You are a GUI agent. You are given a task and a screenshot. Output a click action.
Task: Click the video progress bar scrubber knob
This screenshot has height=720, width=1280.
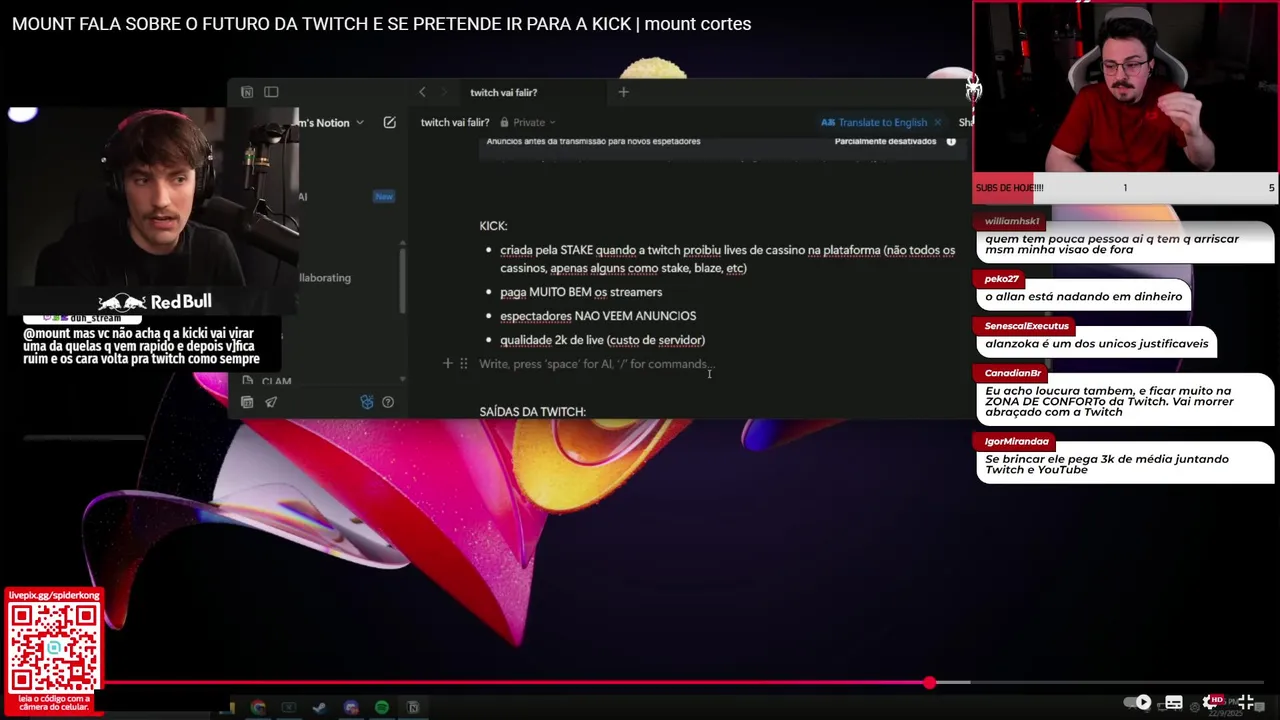(930, 683)
